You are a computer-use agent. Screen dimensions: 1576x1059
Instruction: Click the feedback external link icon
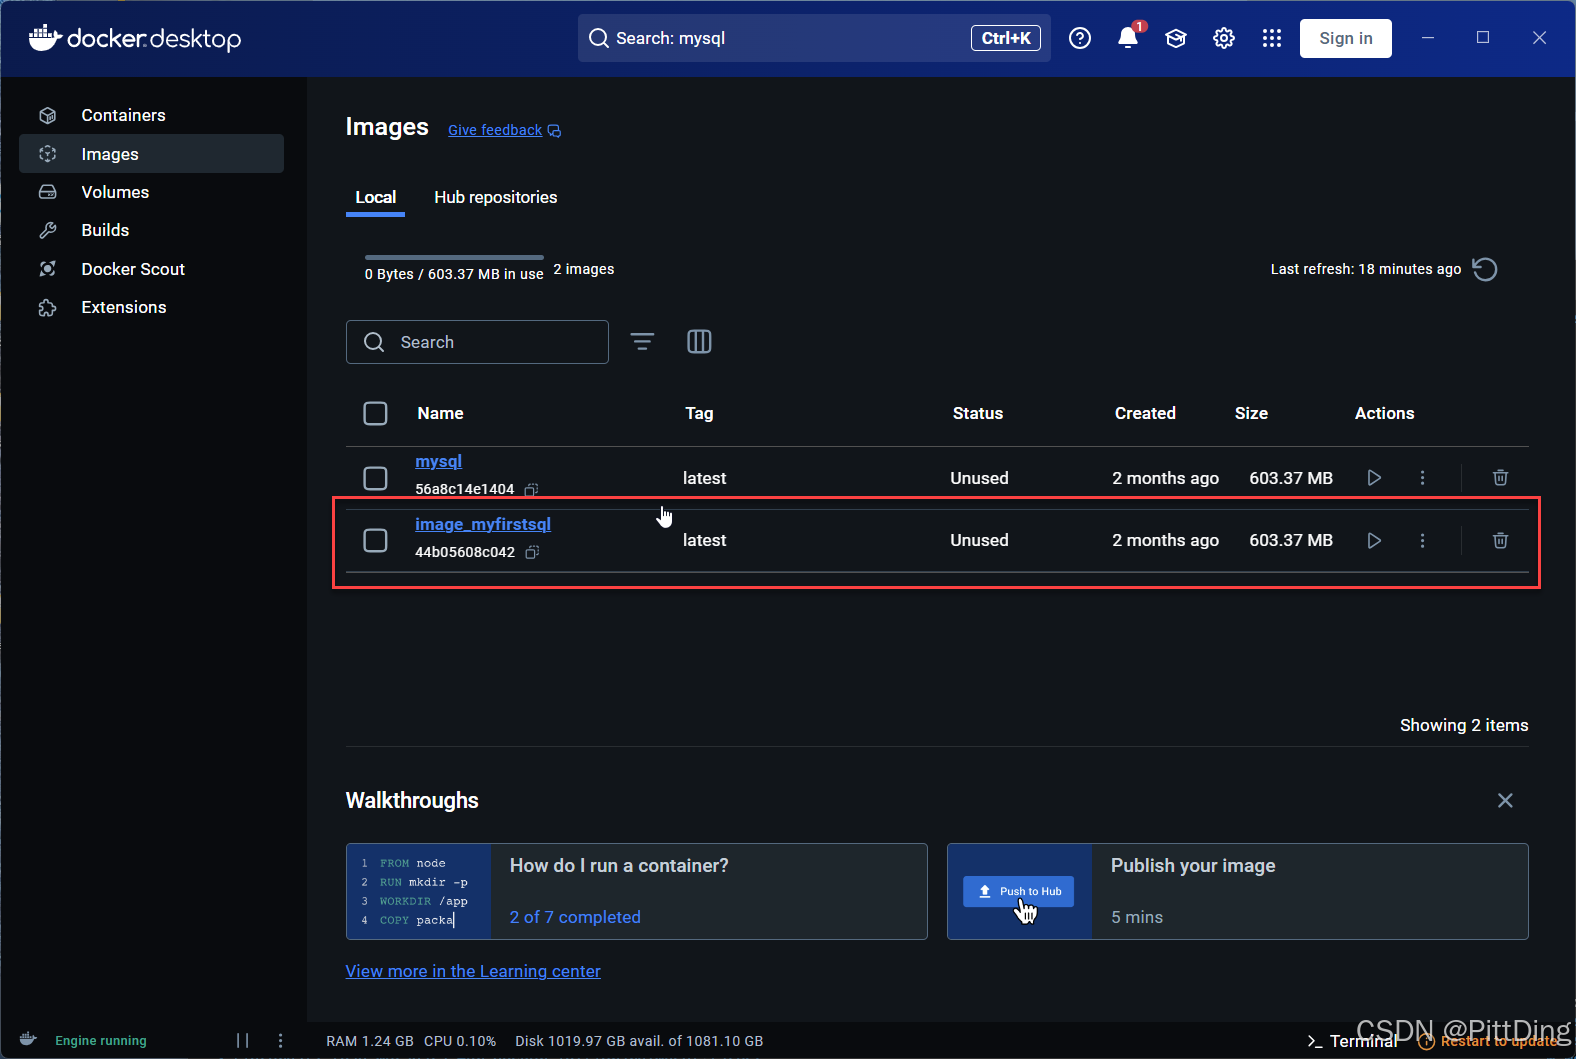[555, 131]
